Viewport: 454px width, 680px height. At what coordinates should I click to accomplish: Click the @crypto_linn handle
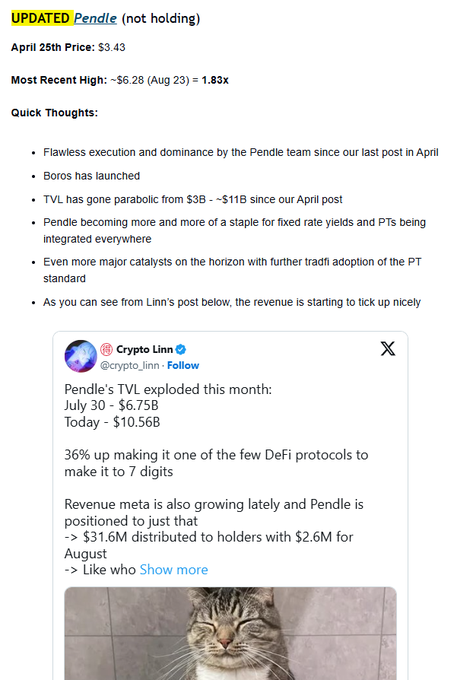click(x=130, y=366)
